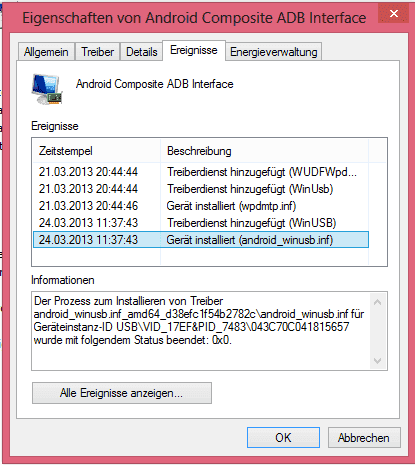The height and width of the screenshot is (465, 415).
Task: Select the WinUSB event at 11:37:43
Action: (201, 223)
